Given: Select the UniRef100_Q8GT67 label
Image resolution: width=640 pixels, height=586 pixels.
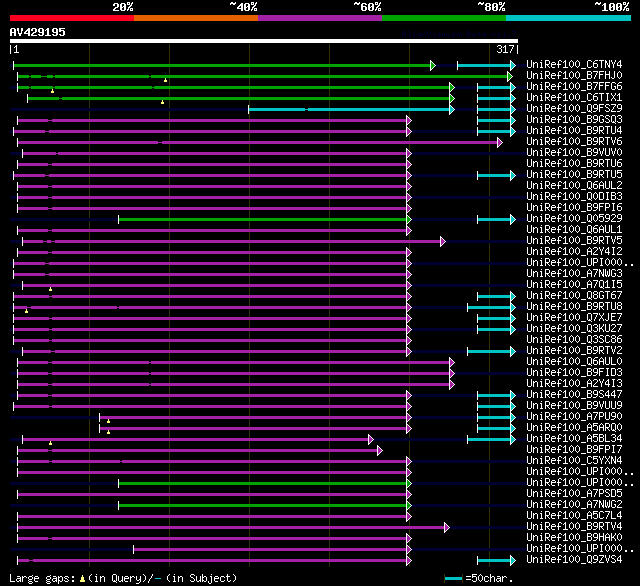Looking at the screenshot, I should click(x=574, y=296).
